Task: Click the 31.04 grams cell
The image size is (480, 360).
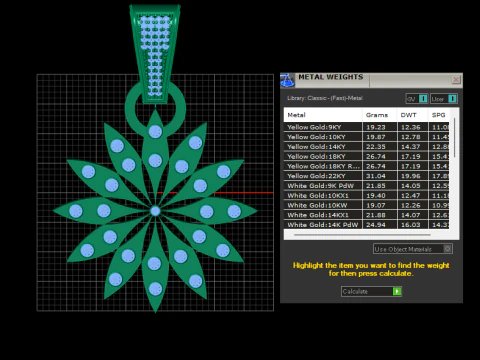Action: tap(380, 176)
